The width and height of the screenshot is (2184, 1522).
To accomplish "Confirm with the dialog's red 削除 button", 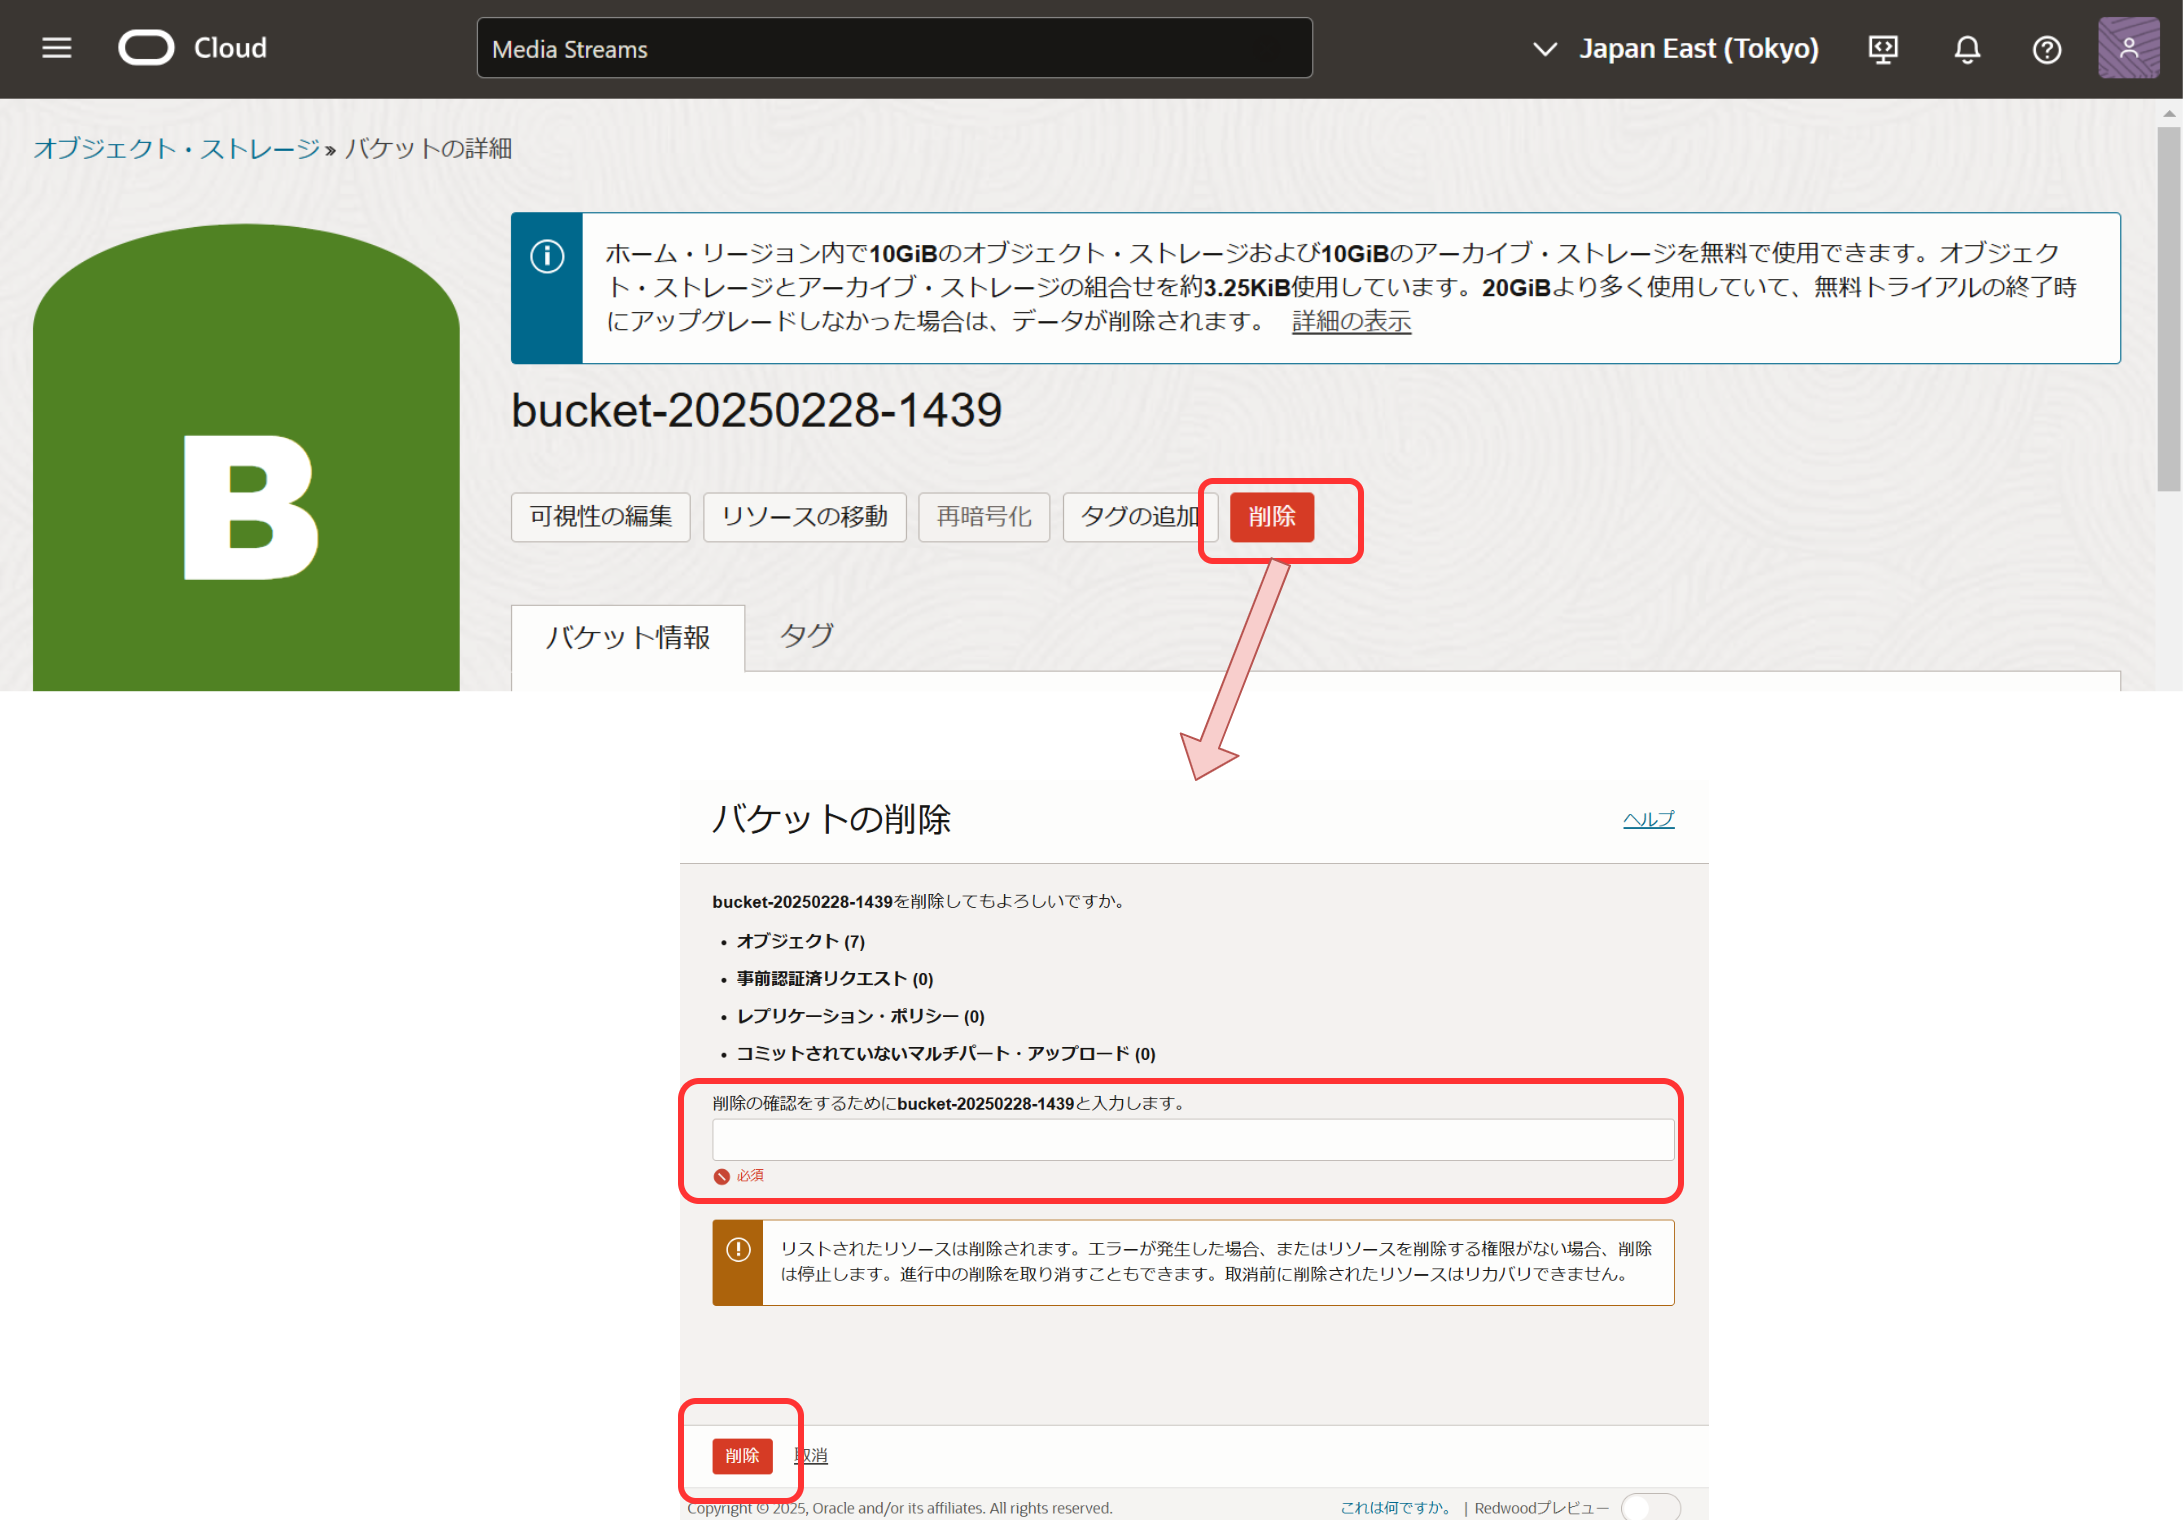I will 742,1455.
